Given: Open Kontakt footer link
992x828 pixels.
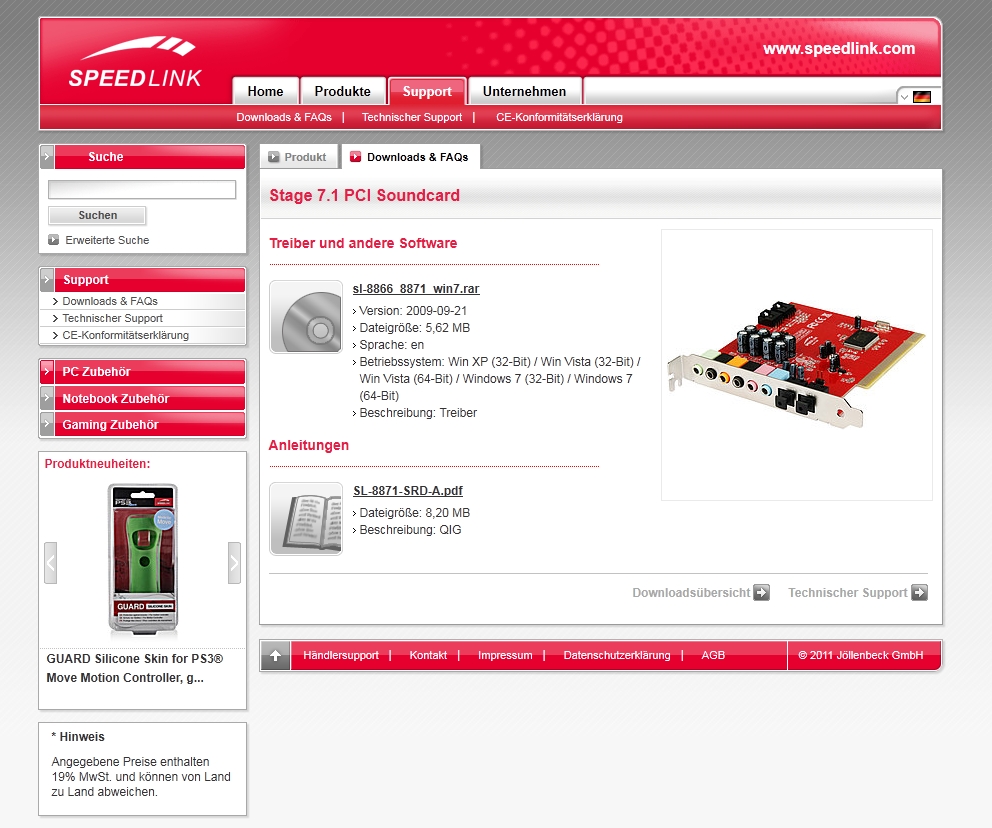Looking at the screenshot, I should point(428,655).
